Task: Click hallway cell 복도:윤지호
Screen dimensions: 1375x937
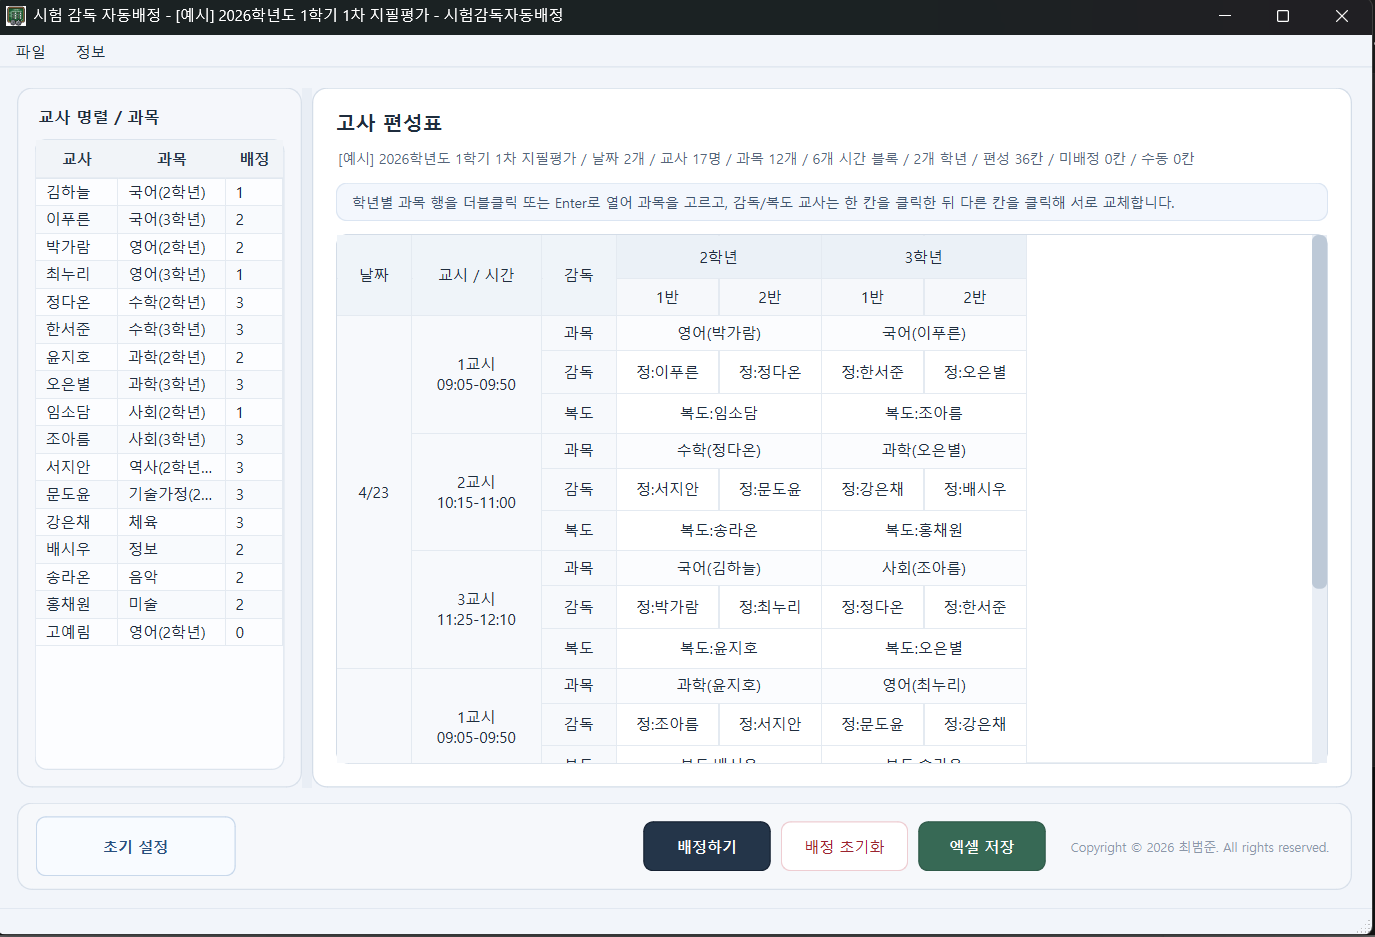Action: [x=719, y=648]
